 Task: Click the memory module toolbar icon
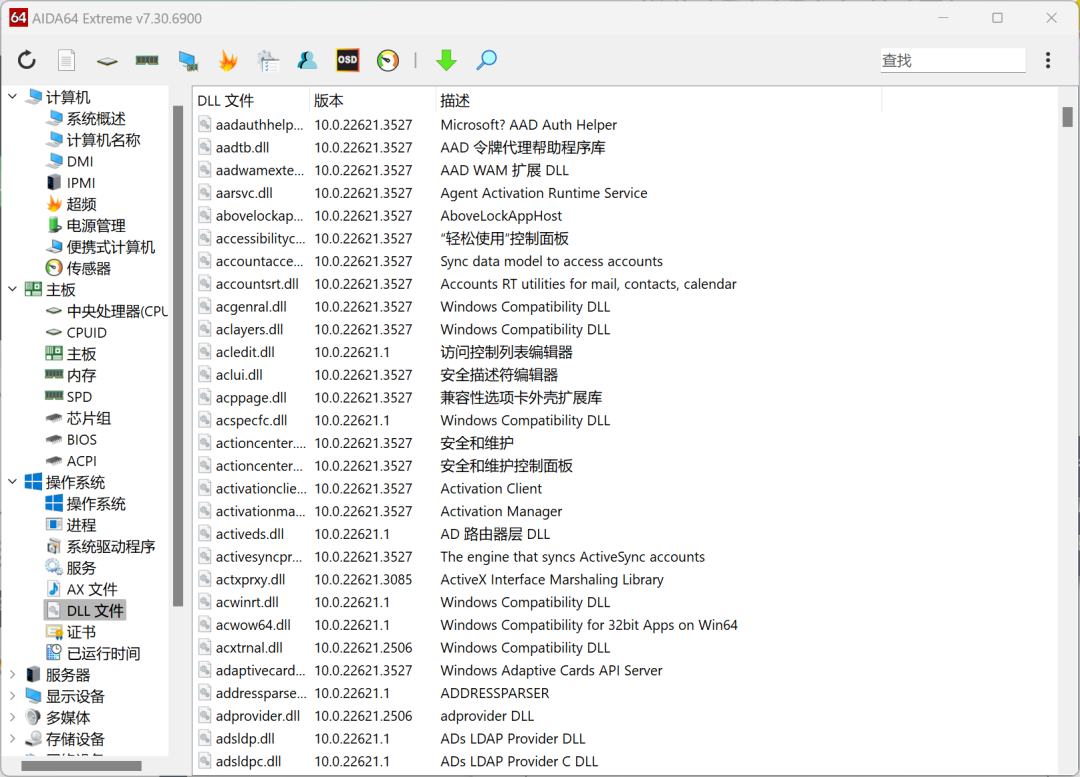pyautogui.click(x=147, y=61)
